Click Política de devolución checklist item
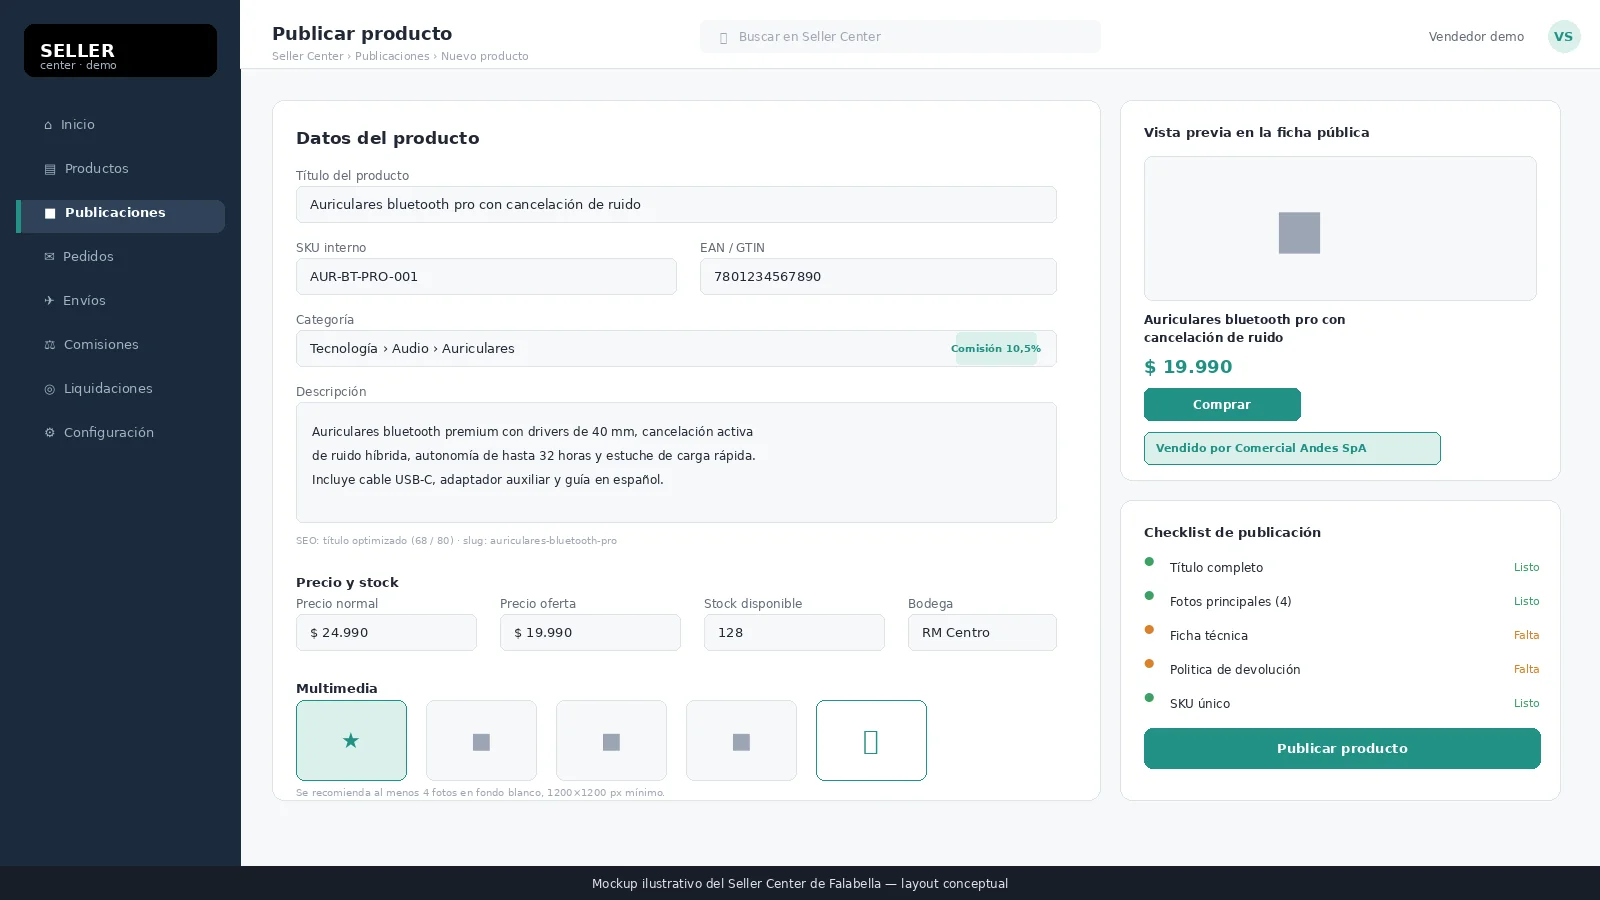The image size is (1600, 900). coord(1342,669)
